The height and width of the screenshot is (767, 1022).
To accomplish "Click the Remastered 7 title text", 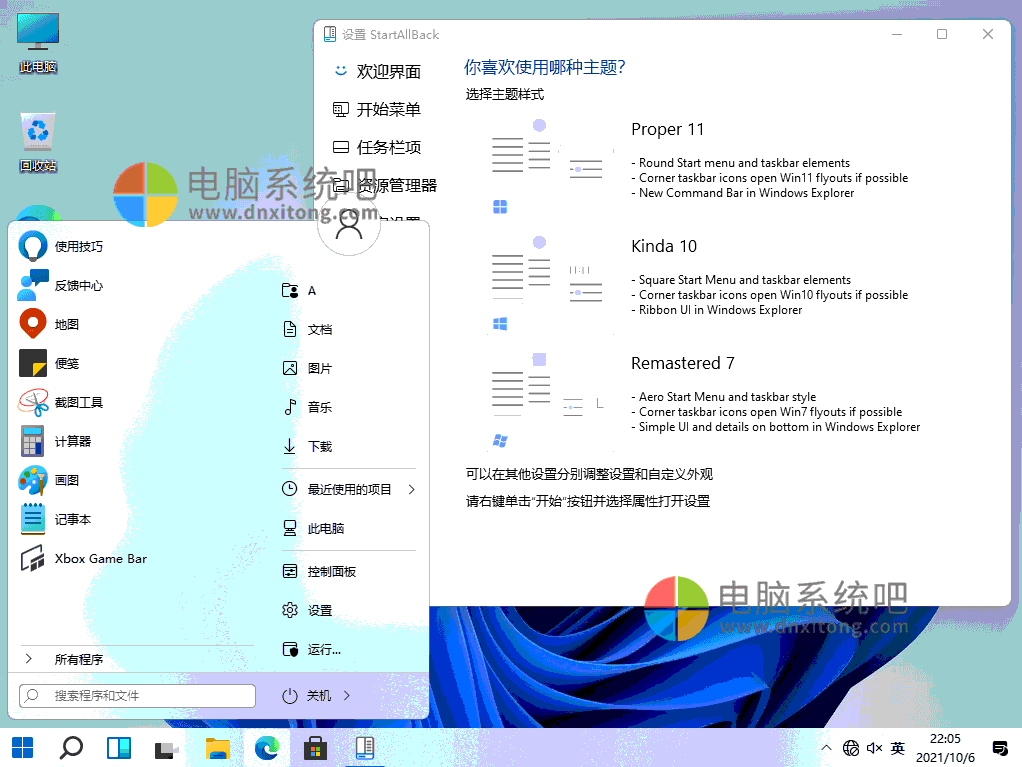I will pos(682,363).
